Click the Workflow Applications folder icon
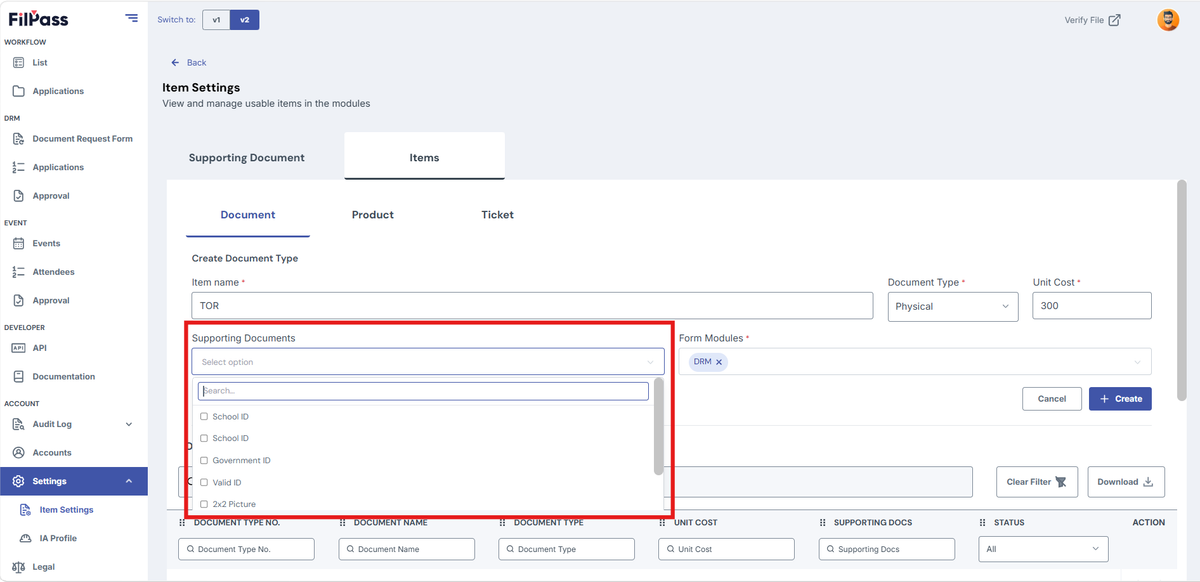The image size is (1200, 582). click(18, 91)
